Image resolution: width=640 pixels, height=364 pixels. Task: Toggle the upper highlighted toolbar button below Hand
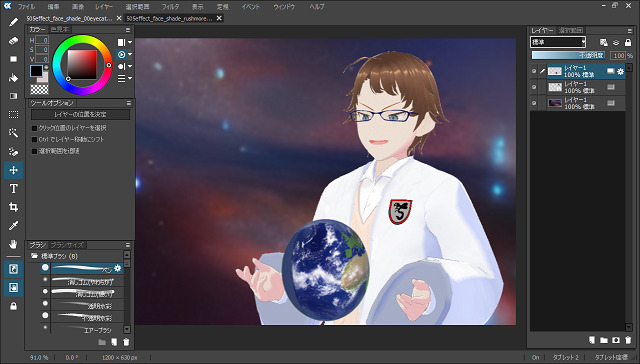pos(13,269)
